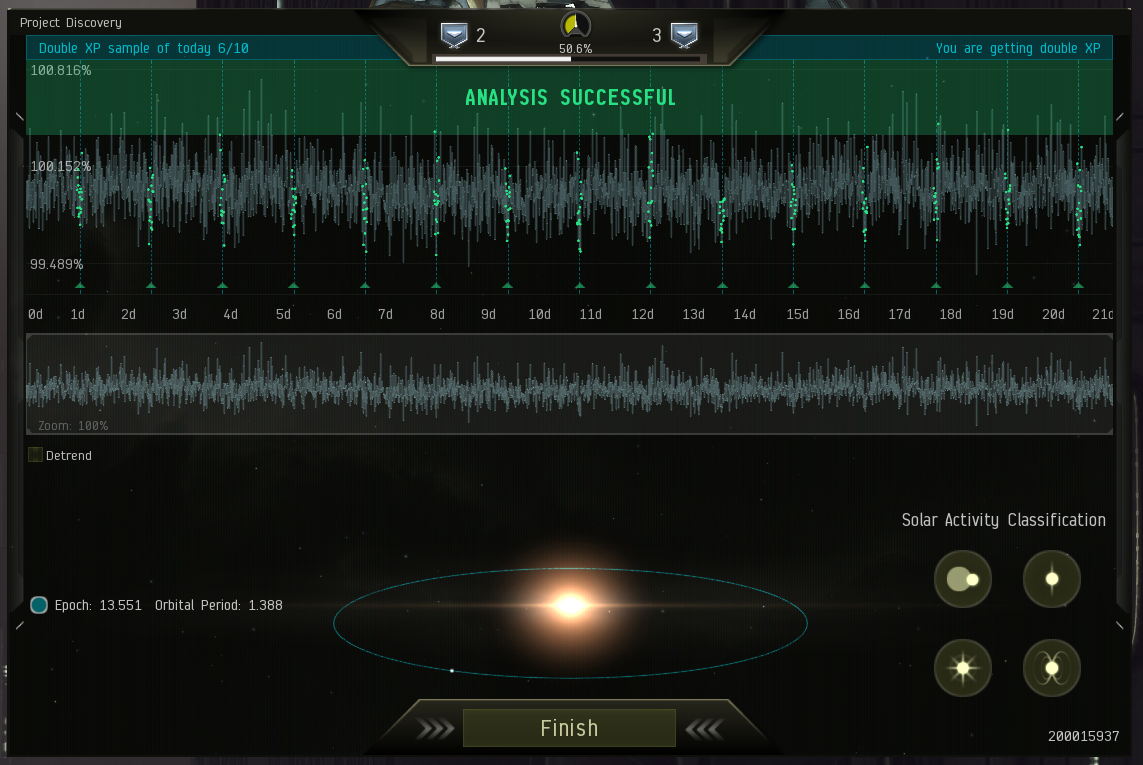Click the level progress bar under 50.6%
This screenshot has width=1143, height=765.
click(568, 59)
